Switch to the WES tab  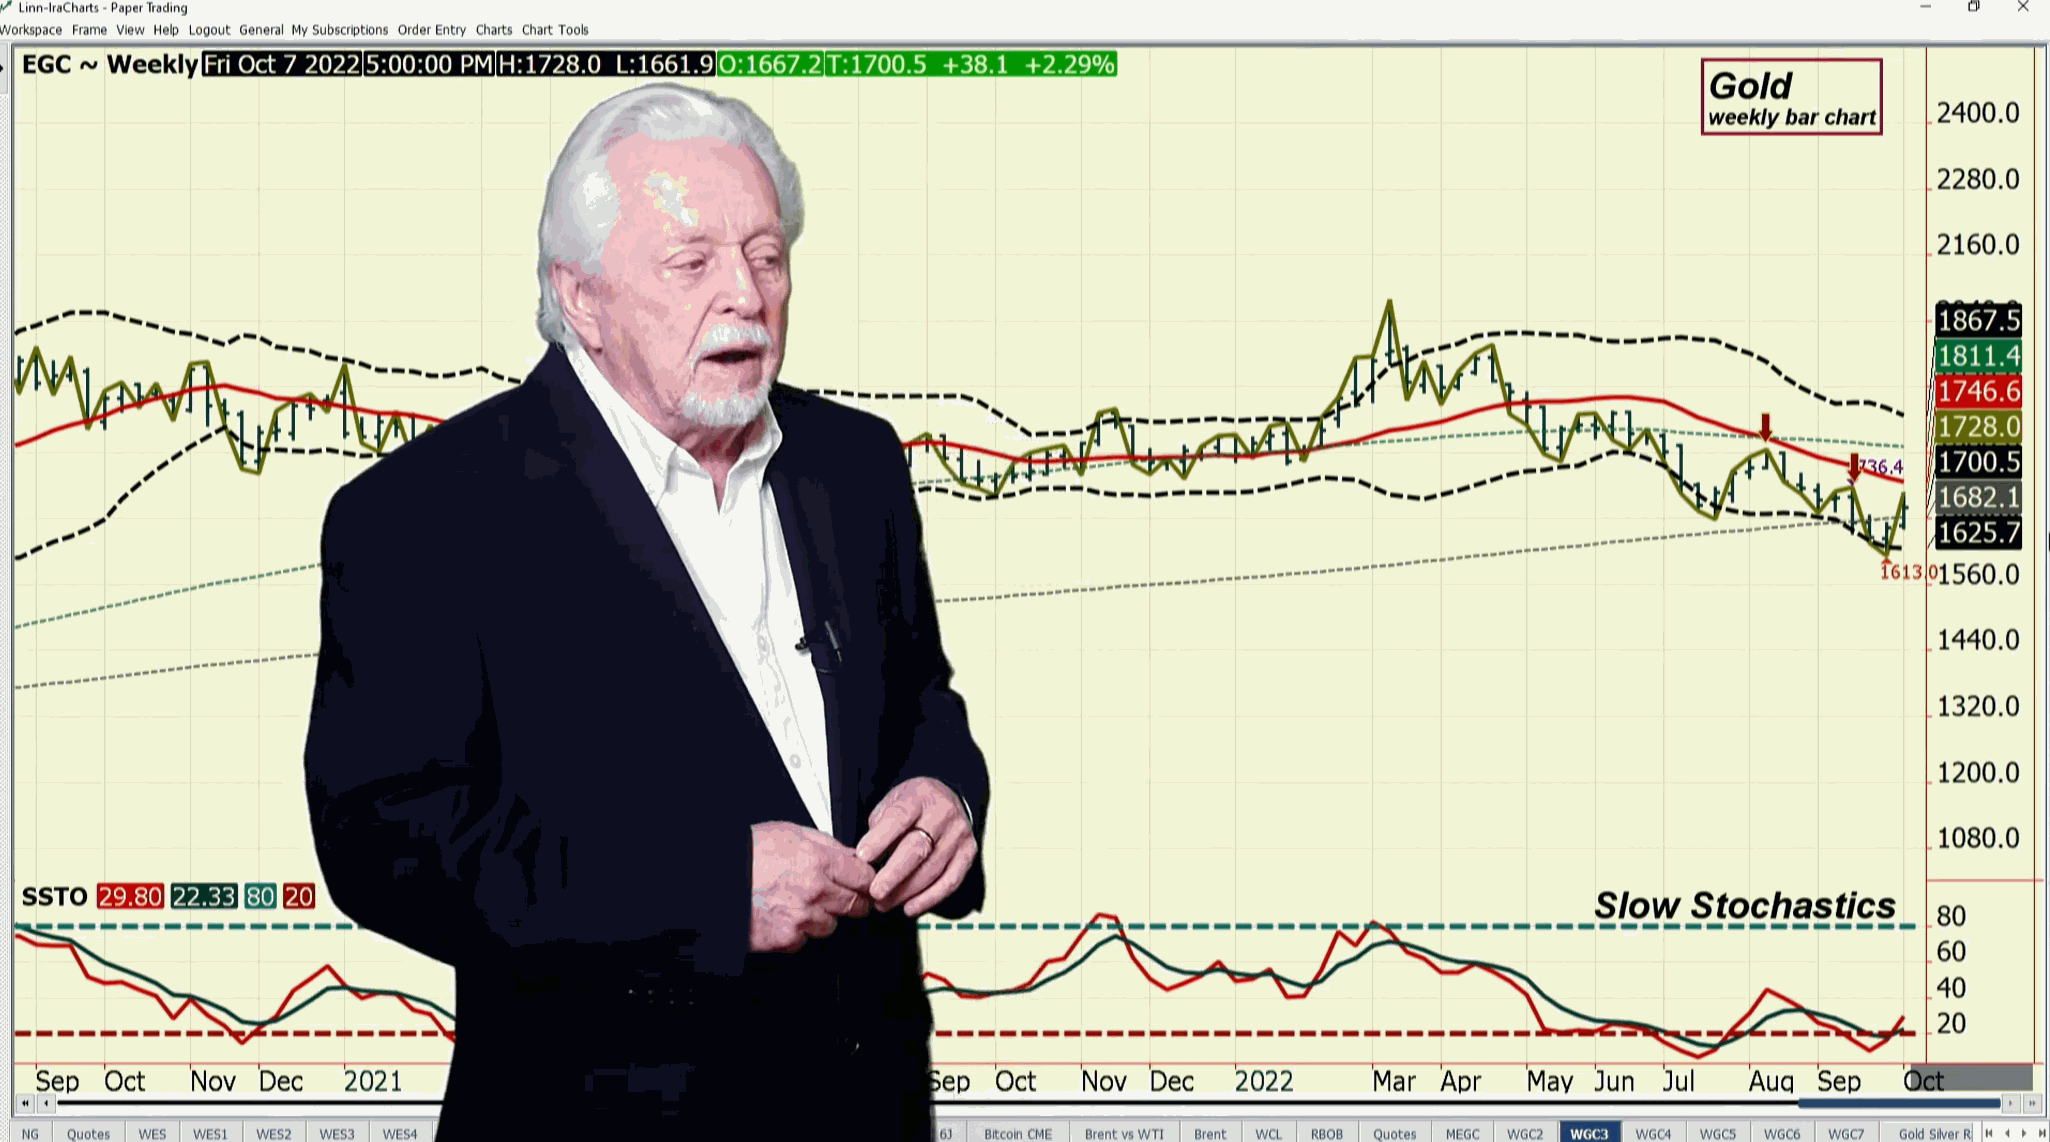(152, 1133)
